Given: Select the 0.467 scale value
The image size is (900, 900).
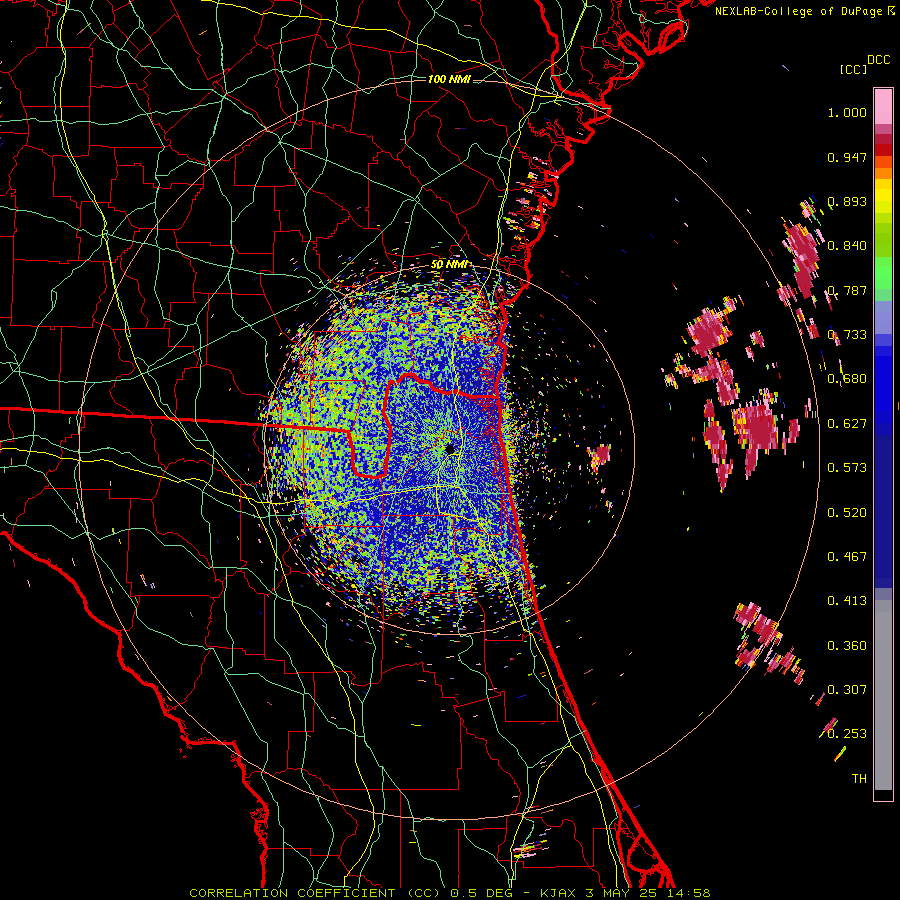Looking at the screenshot, I should pos(847,557).
